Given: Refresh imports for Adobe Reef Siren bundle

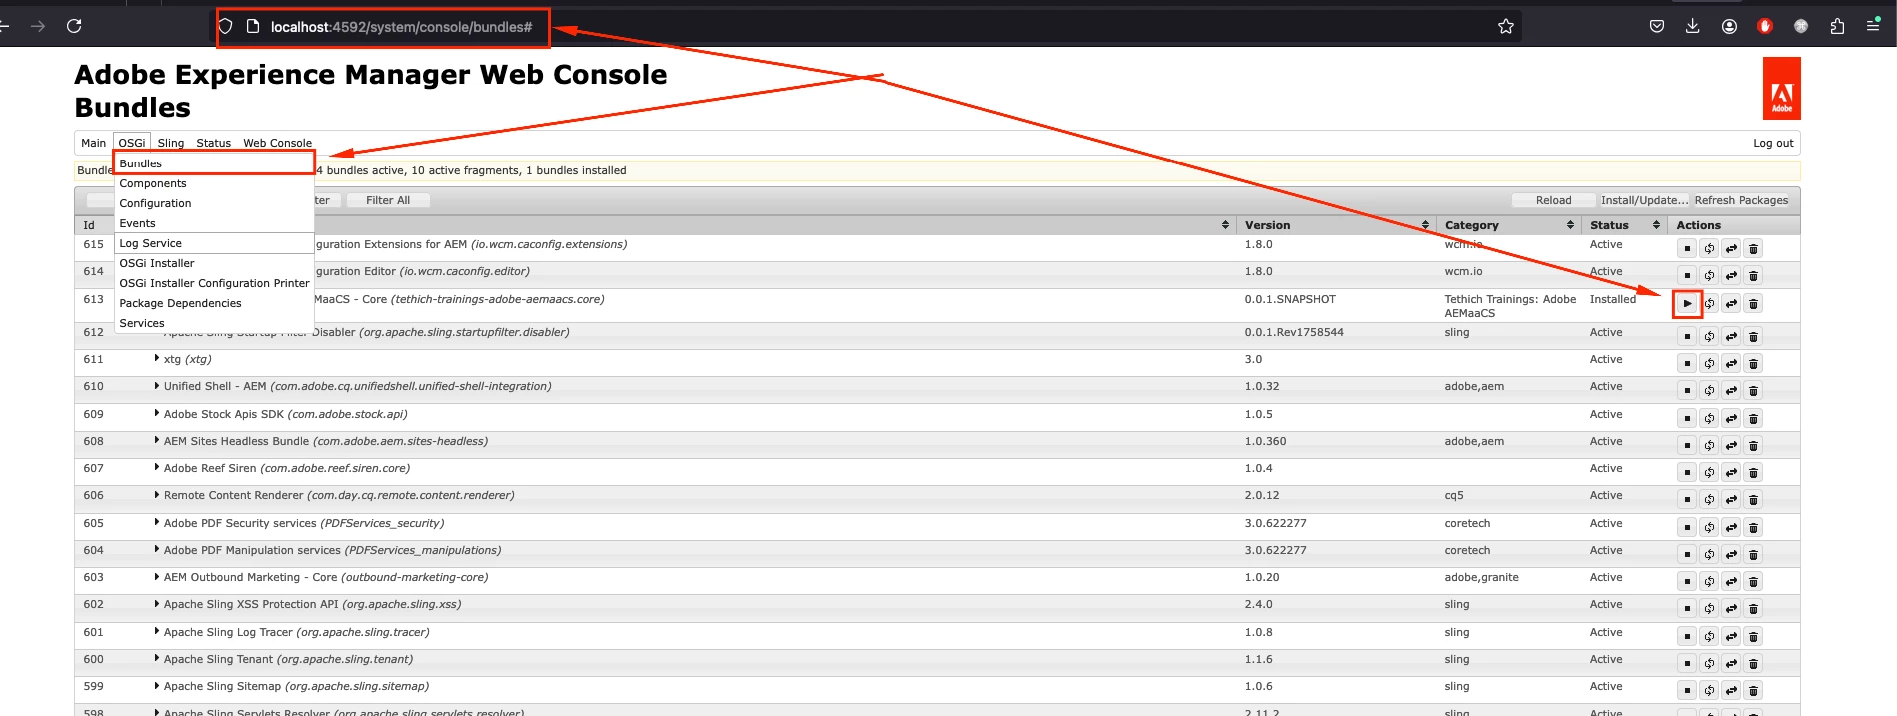Looking at the screenshot, I should coord(1709,472).
